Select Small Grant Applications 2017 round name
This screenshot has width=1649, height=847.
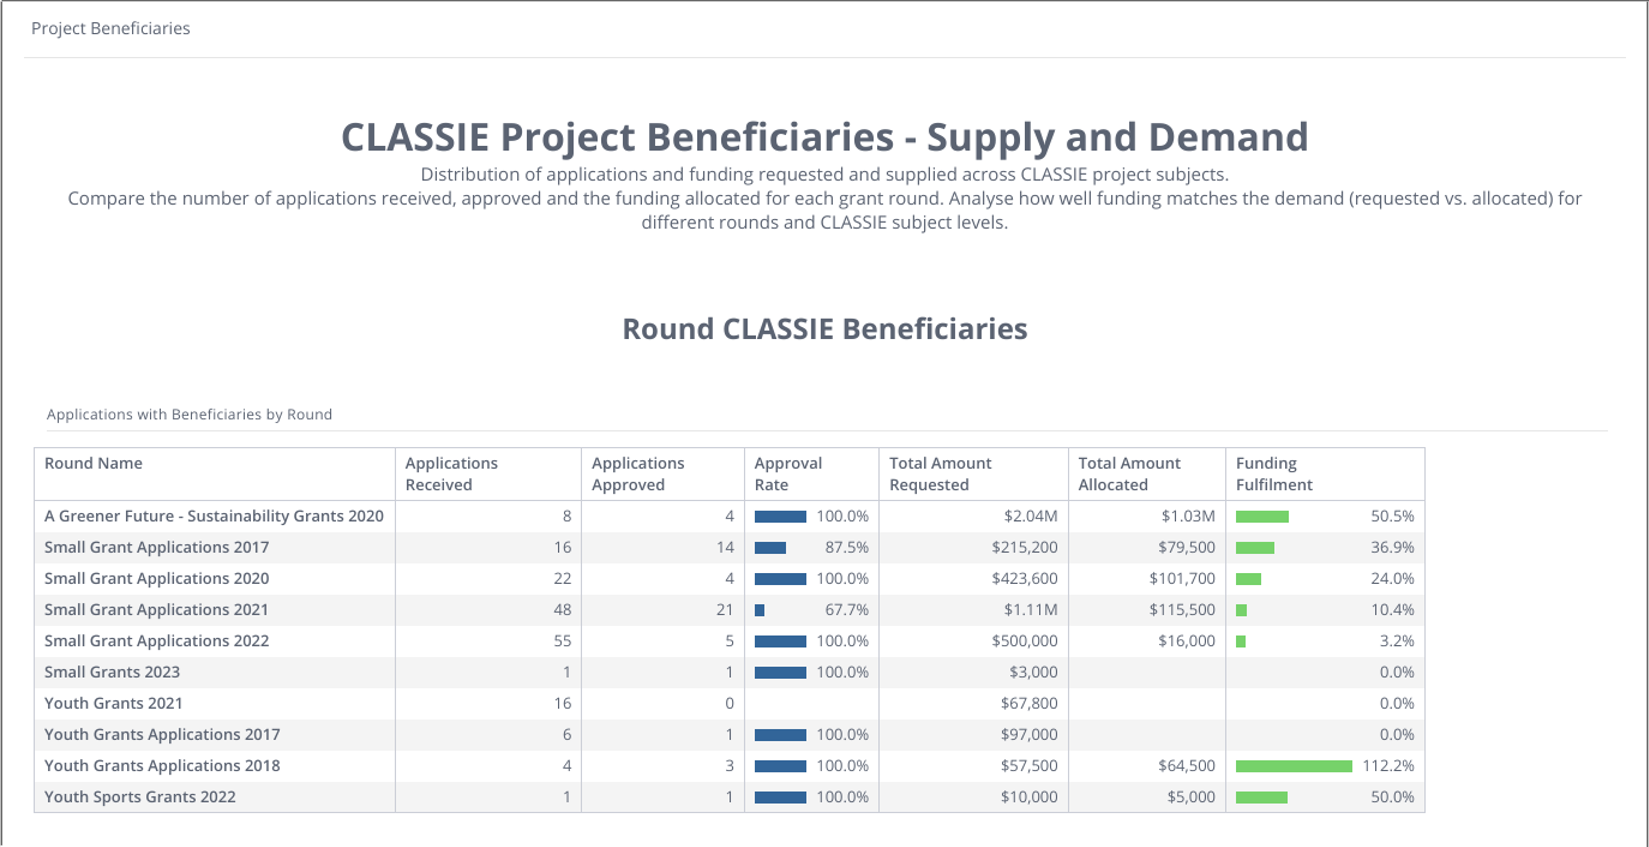(x=156, y=547)
